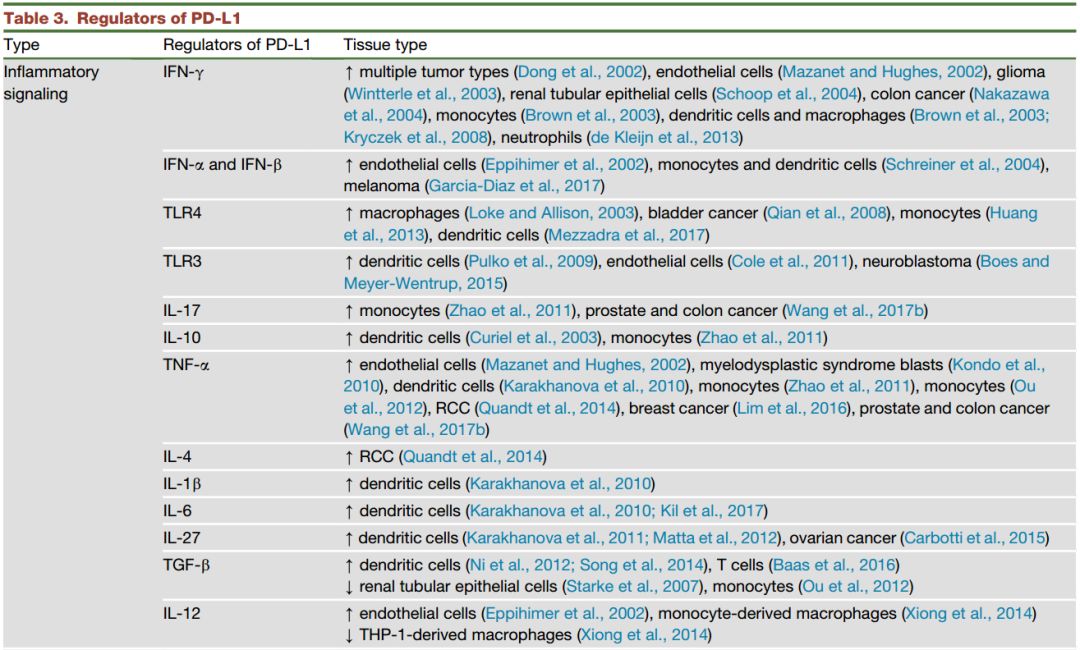The height and width of the screenshot is (650, 1080).
Task: Click Wang et al., 2017b in the IL-17 row
Action: (x=855, y=311)
